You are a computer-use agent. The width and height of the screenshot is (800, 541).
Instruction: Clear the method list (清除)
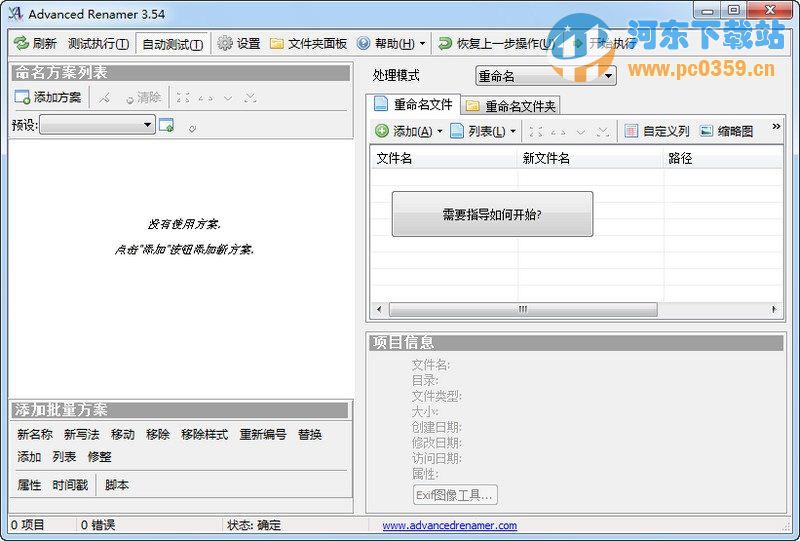pos(143,97)
